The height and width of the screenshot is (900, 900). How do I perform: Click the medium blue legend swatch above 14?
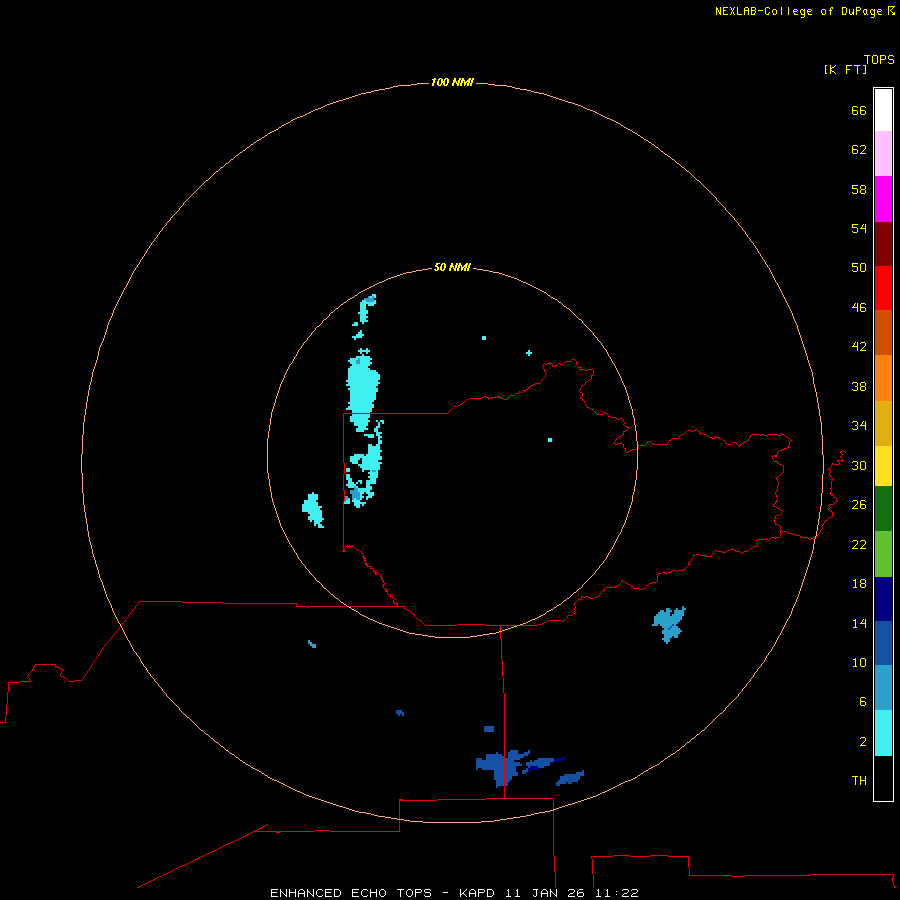(883, 643)
